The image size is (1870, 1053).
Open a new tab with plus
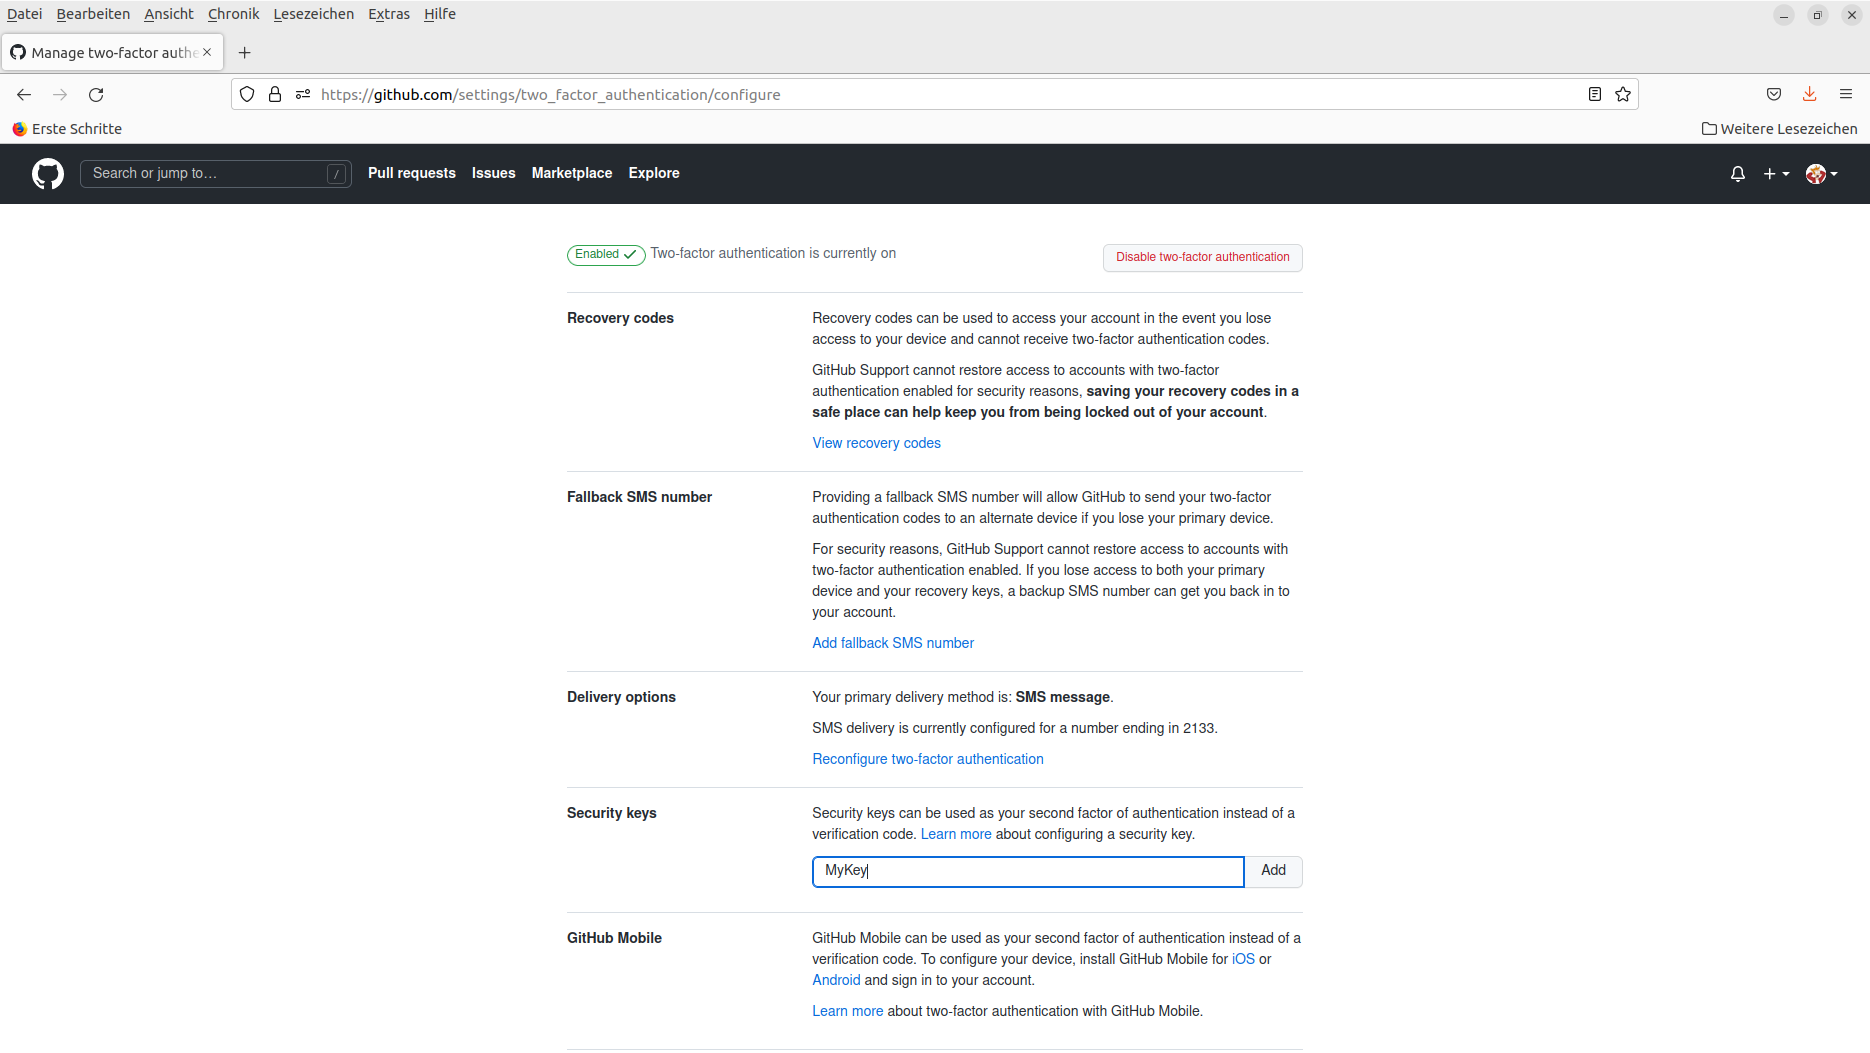tap(245, 52)
